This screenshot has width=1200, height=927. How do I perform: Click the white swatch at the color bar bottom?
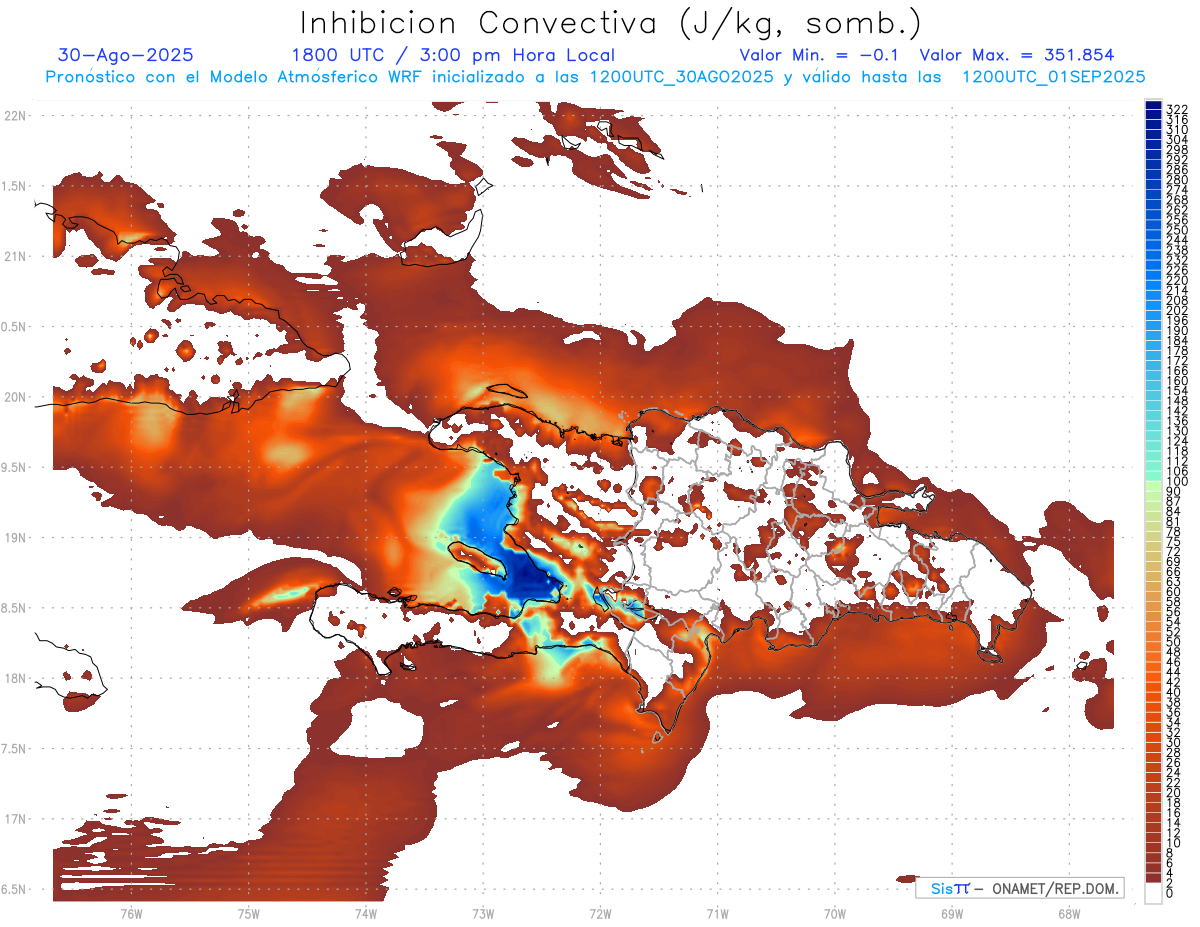(1153, 893)
